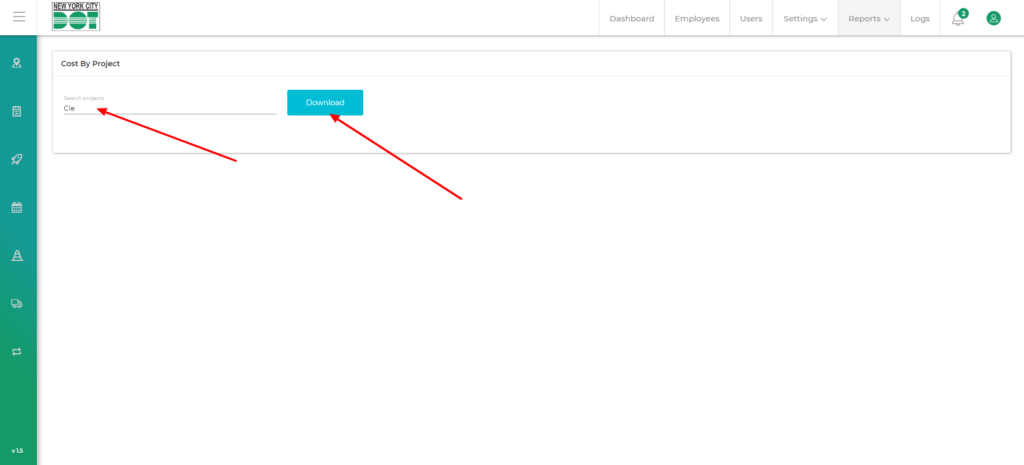Click the transfer arrows sidebar icon
Viewport: 1024px width, 465px height.
point(17,352)
